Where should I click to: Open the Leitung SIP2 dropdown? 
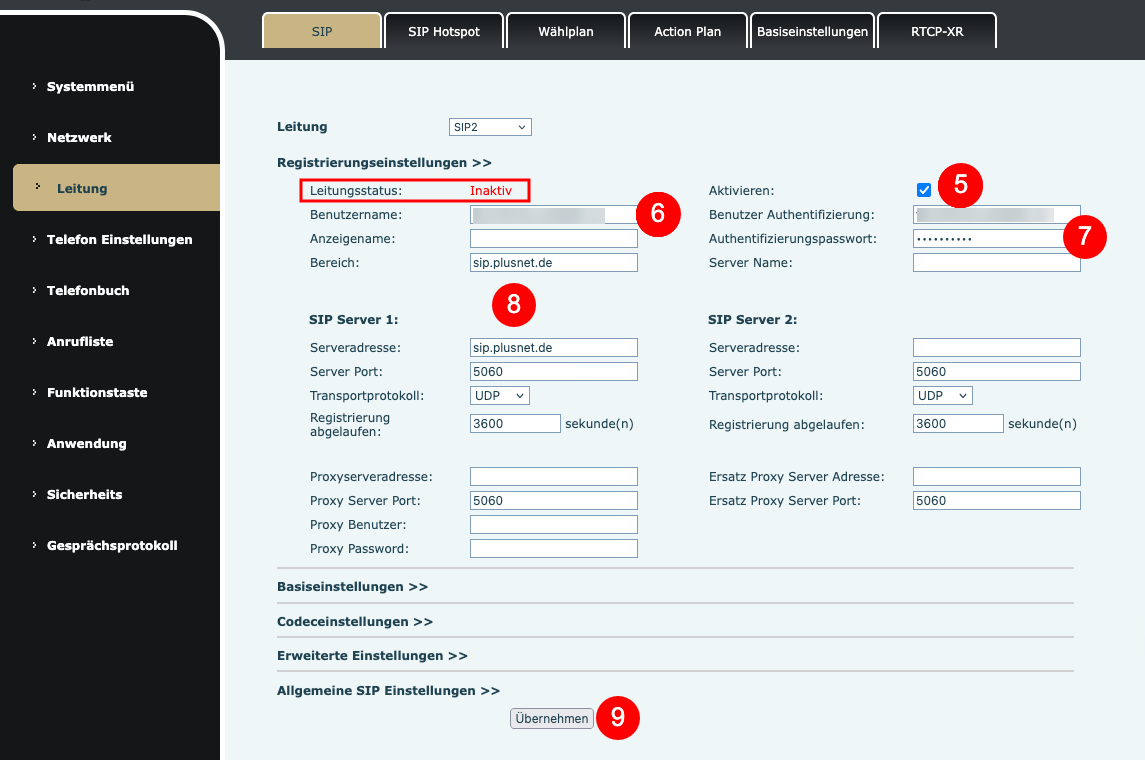coord(490,127)
